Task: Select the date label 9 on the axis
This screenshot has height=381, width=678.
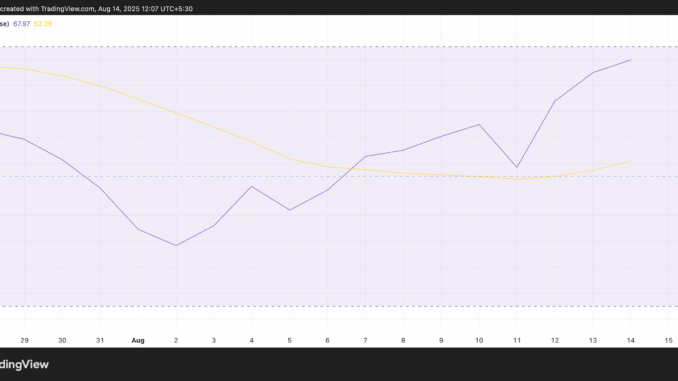Action: (441, 340)
